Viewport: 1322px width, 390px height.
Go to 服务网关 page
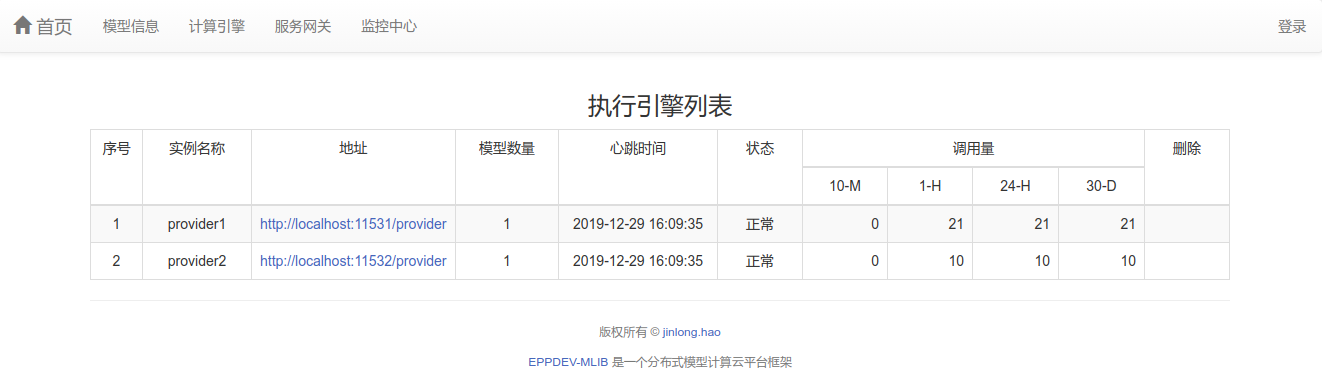tap(303, 27)
